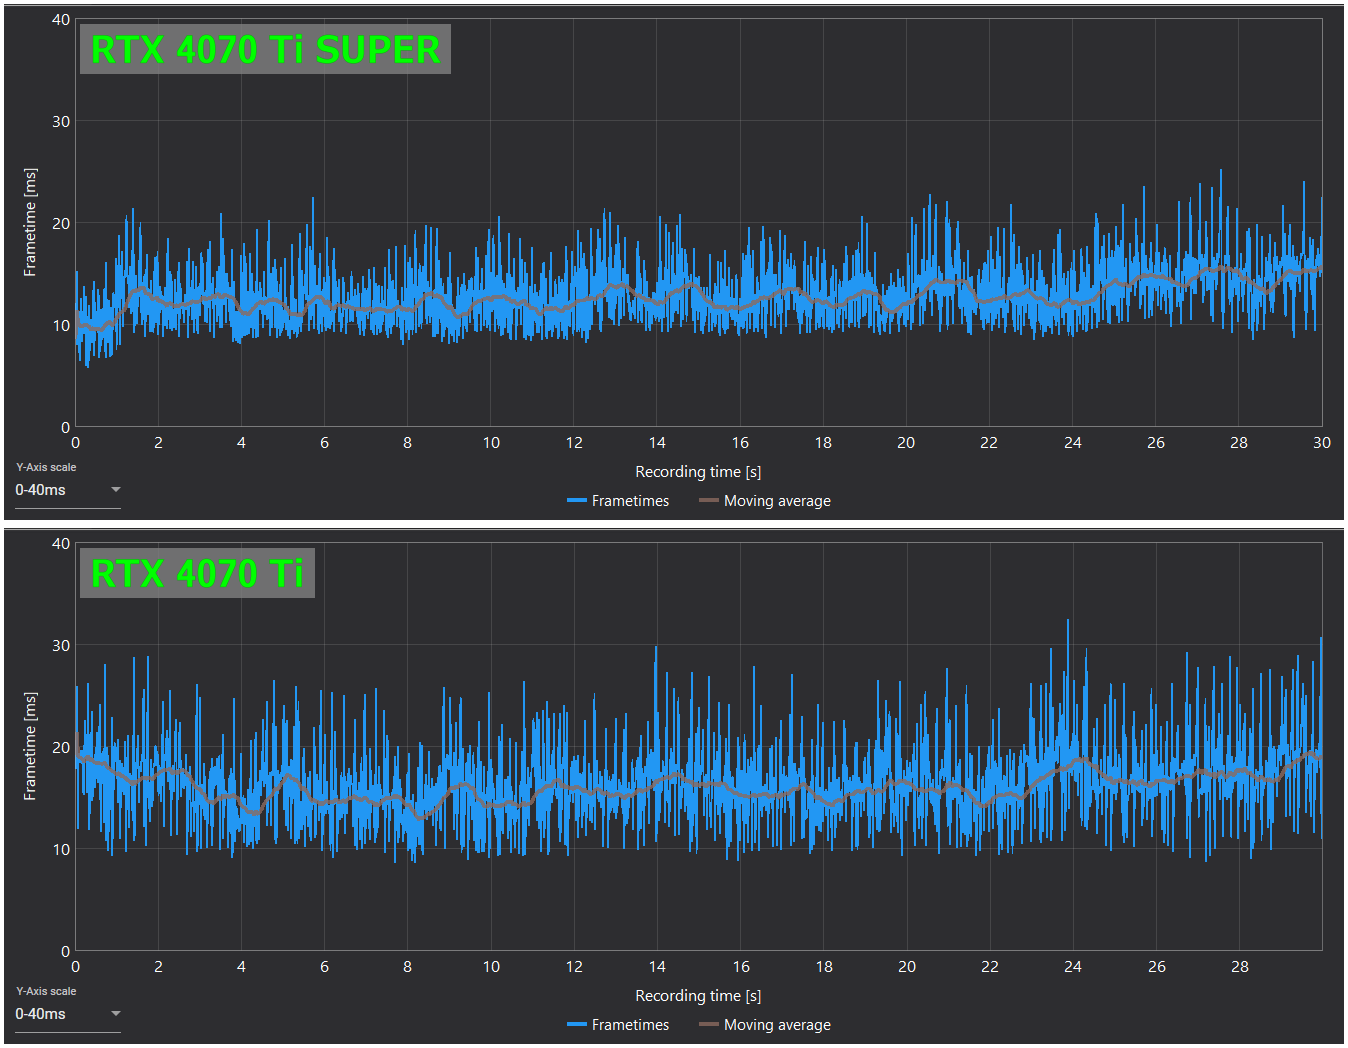This screenshot has height=1048, width=1348.
Task: Click the 'Frametime [ms]' axis label in the bottom chart
Action: 30,746
